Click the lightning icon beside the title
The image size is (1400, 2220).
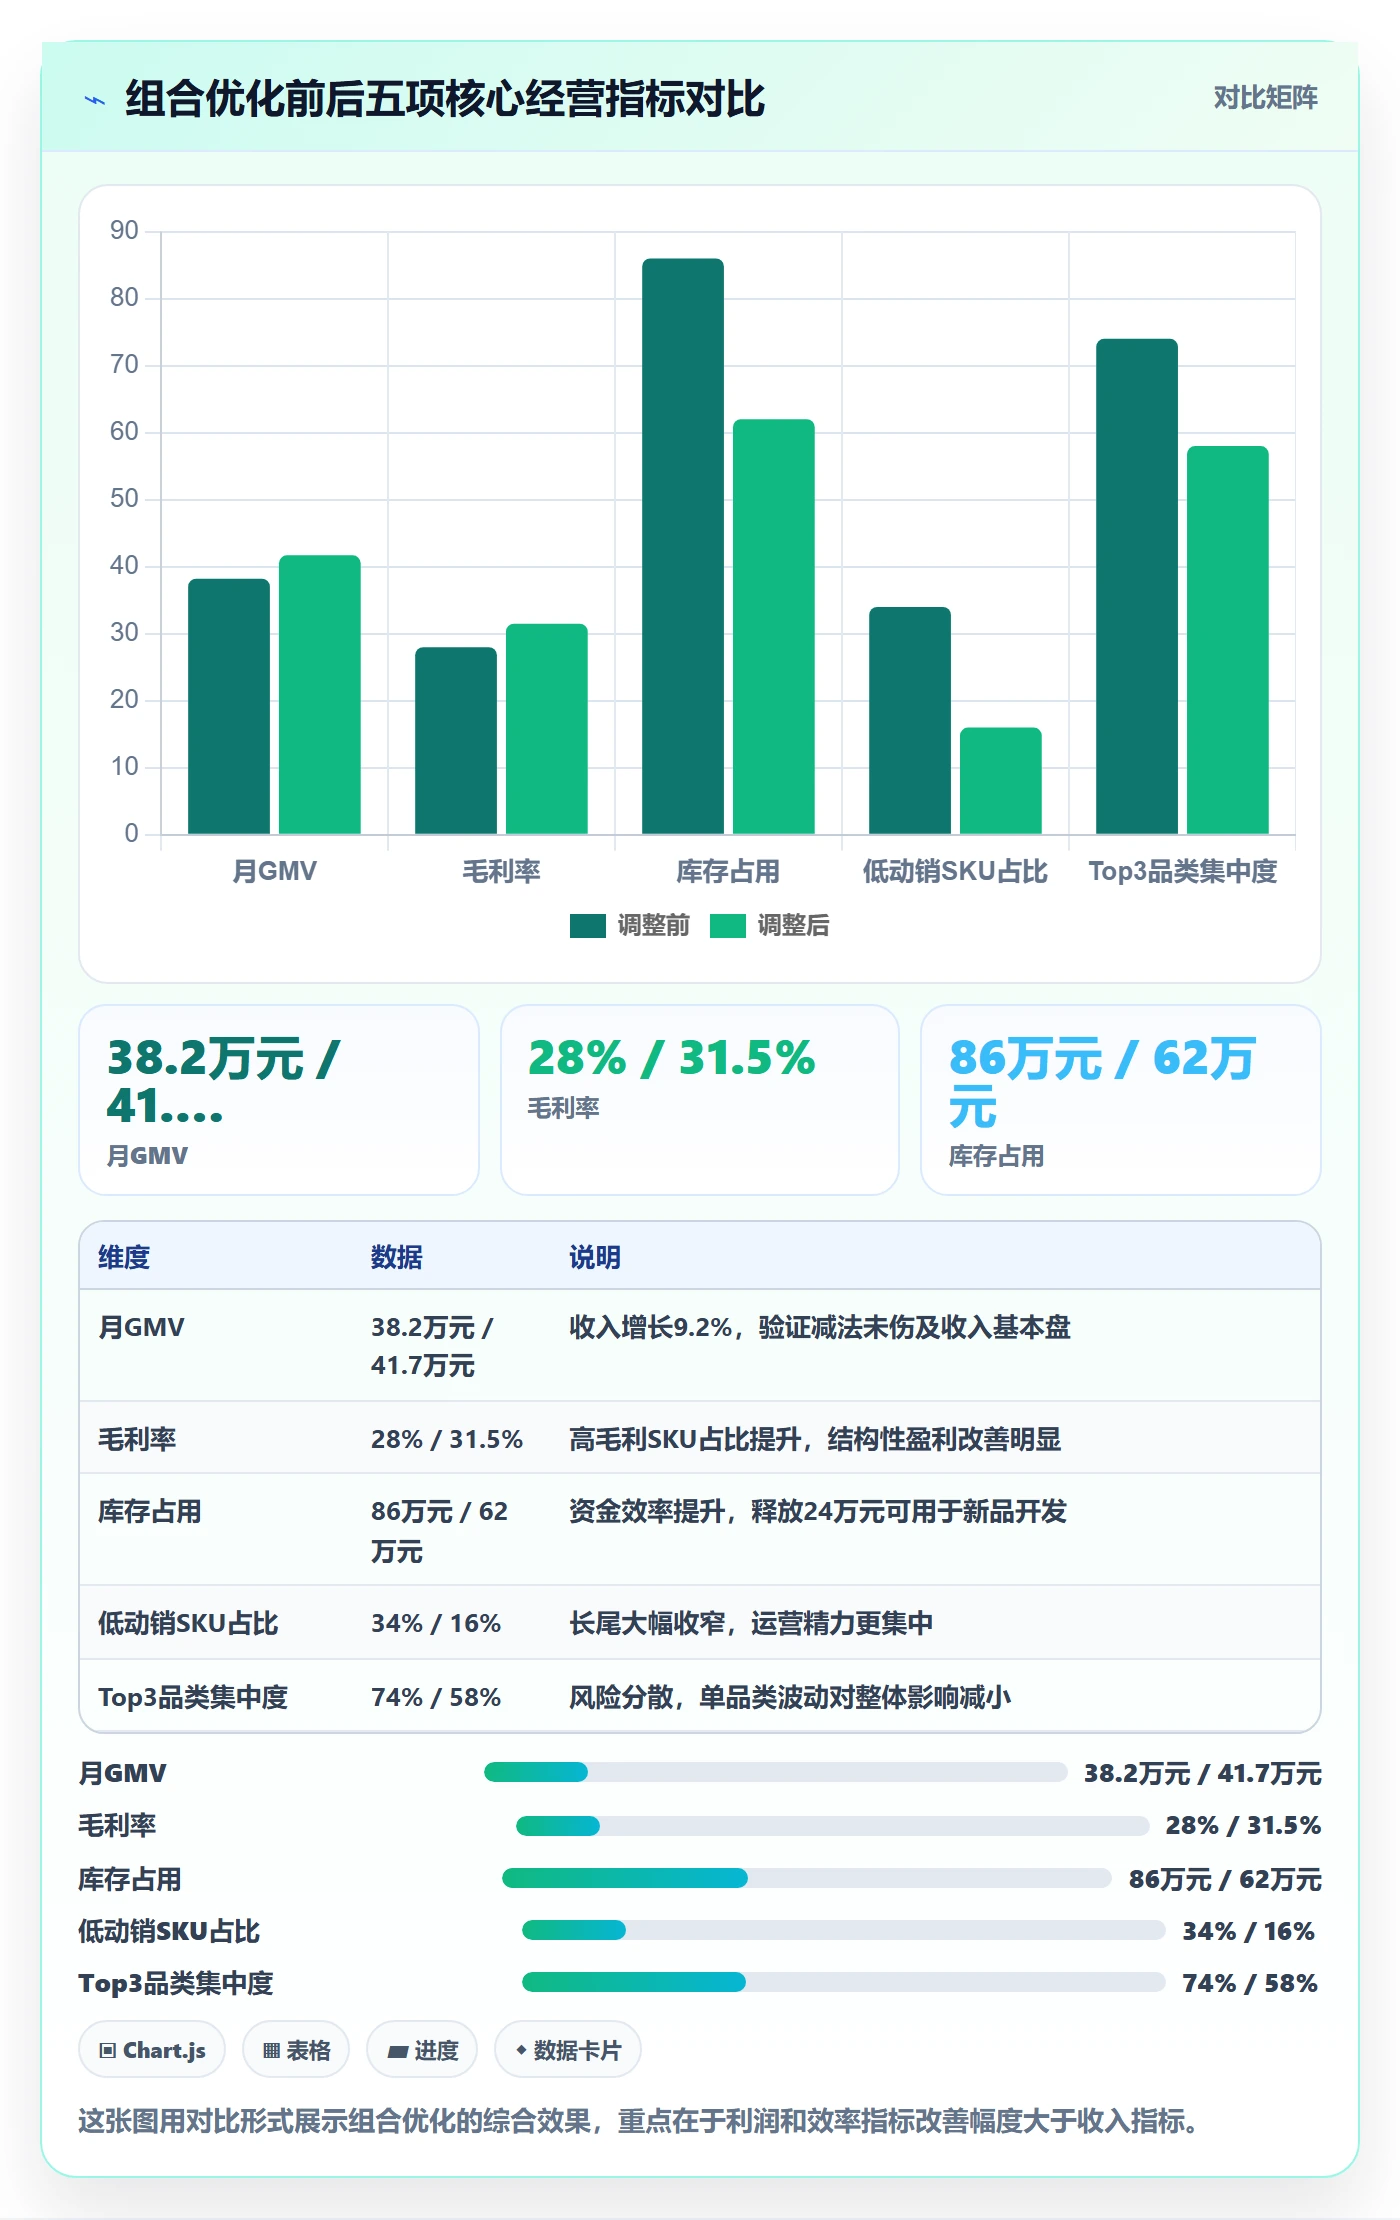(95, 100)
